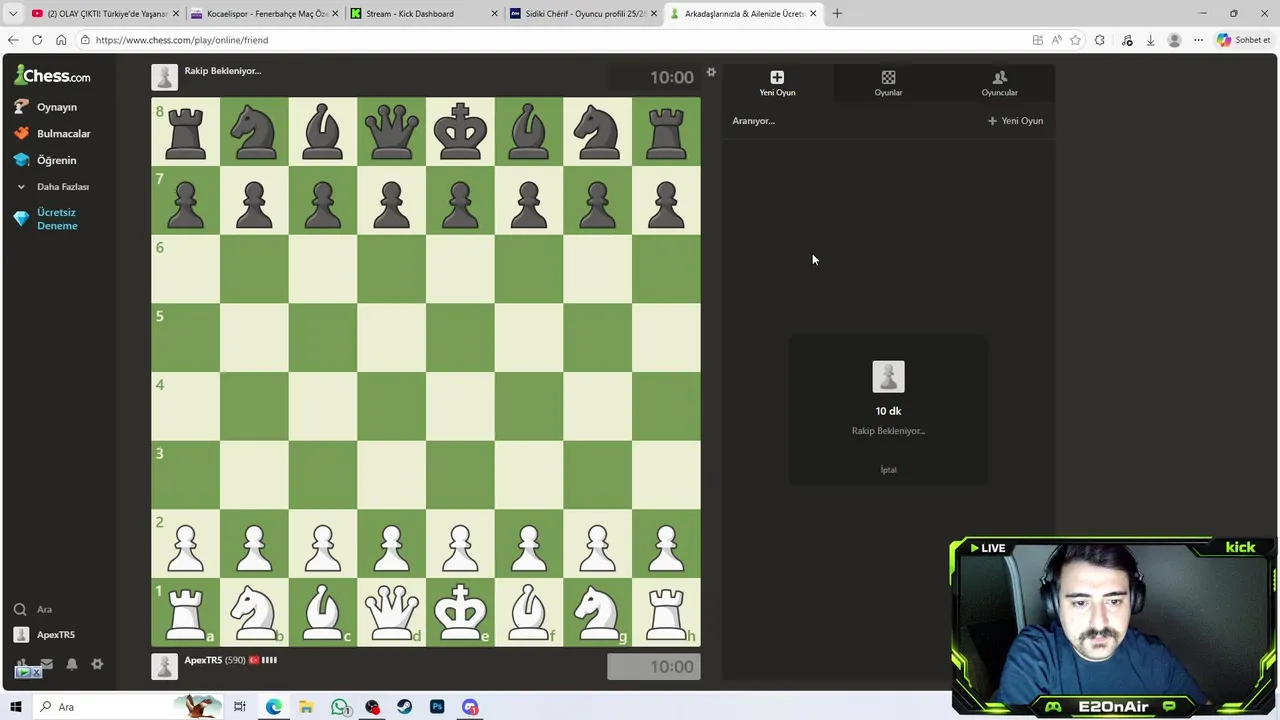Expand the tab search dropdown arrow

pyautogui.click(x=13, y=14)
